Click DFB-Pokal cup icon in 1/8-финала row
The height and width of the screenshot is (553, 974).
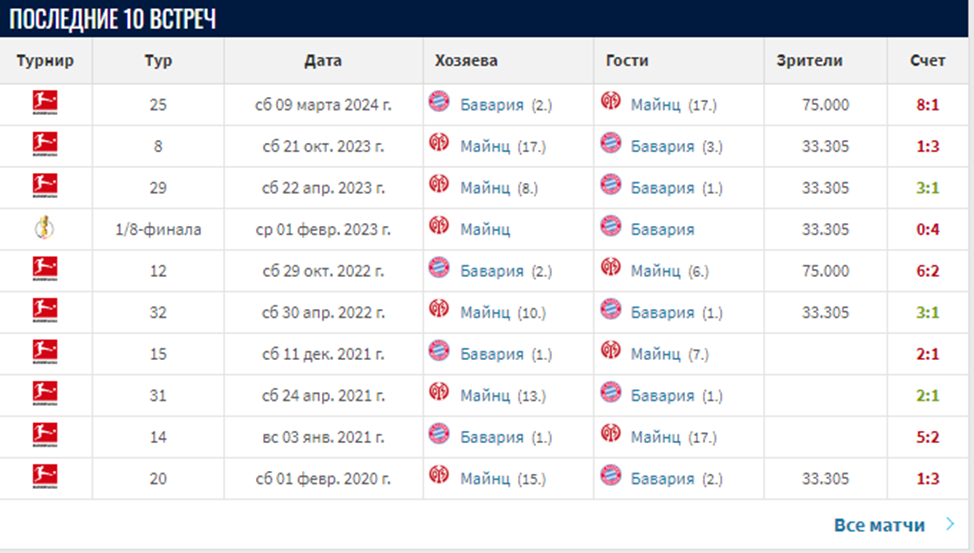coord(45,229)
